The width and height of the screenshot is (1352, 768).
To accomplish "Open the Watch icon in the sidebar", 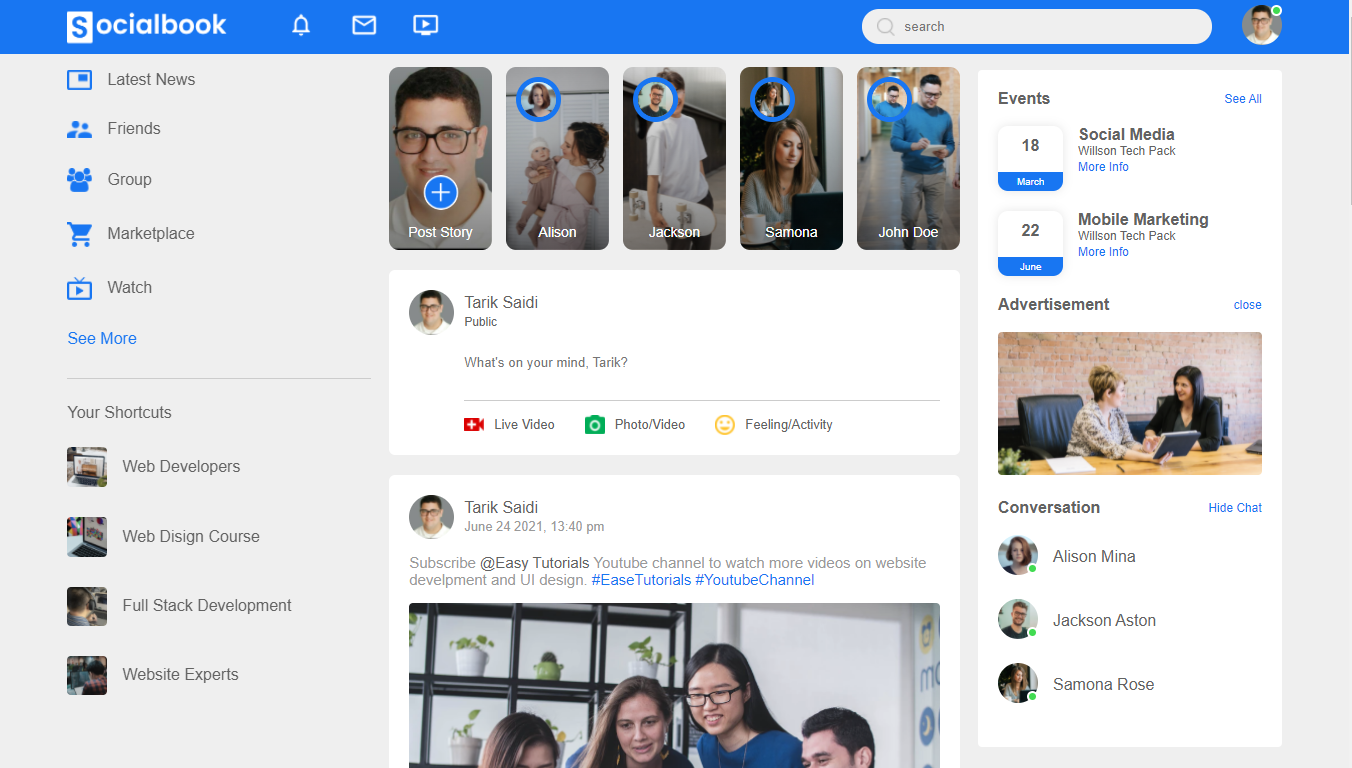I will click(79, 287).
